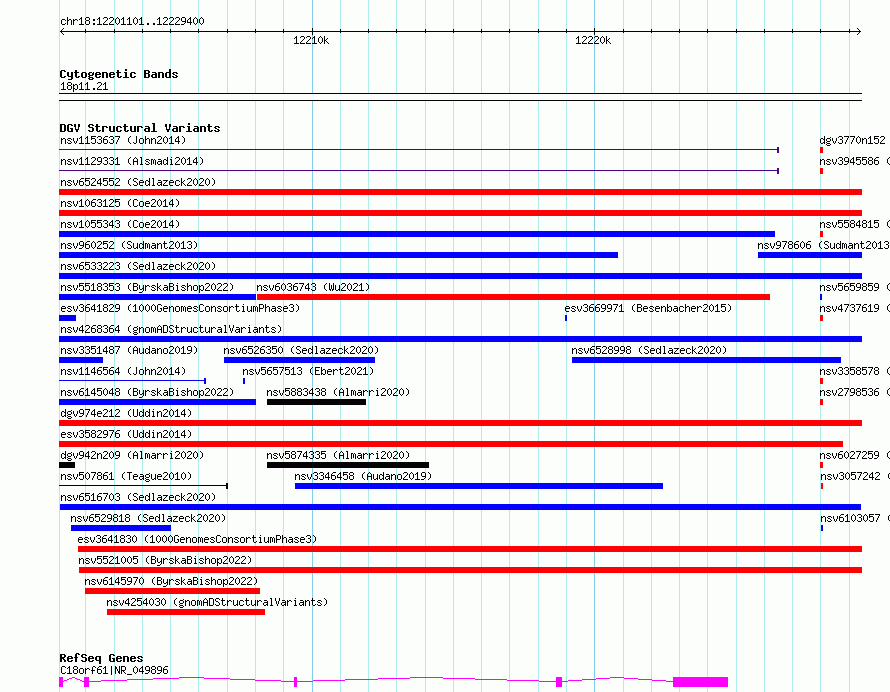The width and height of the screenshot is (890, 692).
Task: Select the nsv5883438 (Almarri2020) label
Action: coord(338,392)
